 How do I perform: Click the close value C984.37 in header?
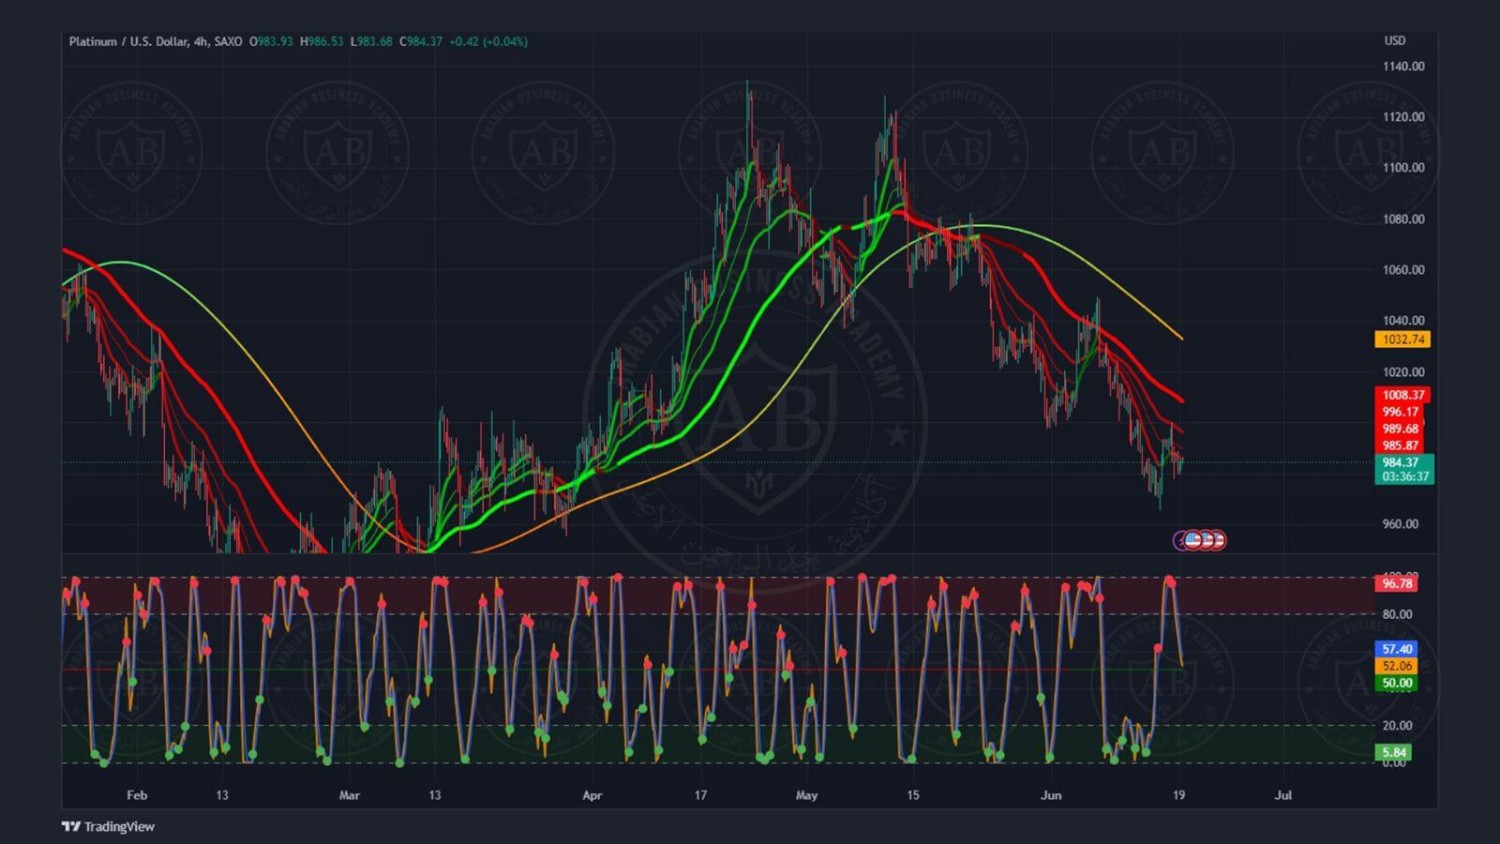click(x=421, y=41)
